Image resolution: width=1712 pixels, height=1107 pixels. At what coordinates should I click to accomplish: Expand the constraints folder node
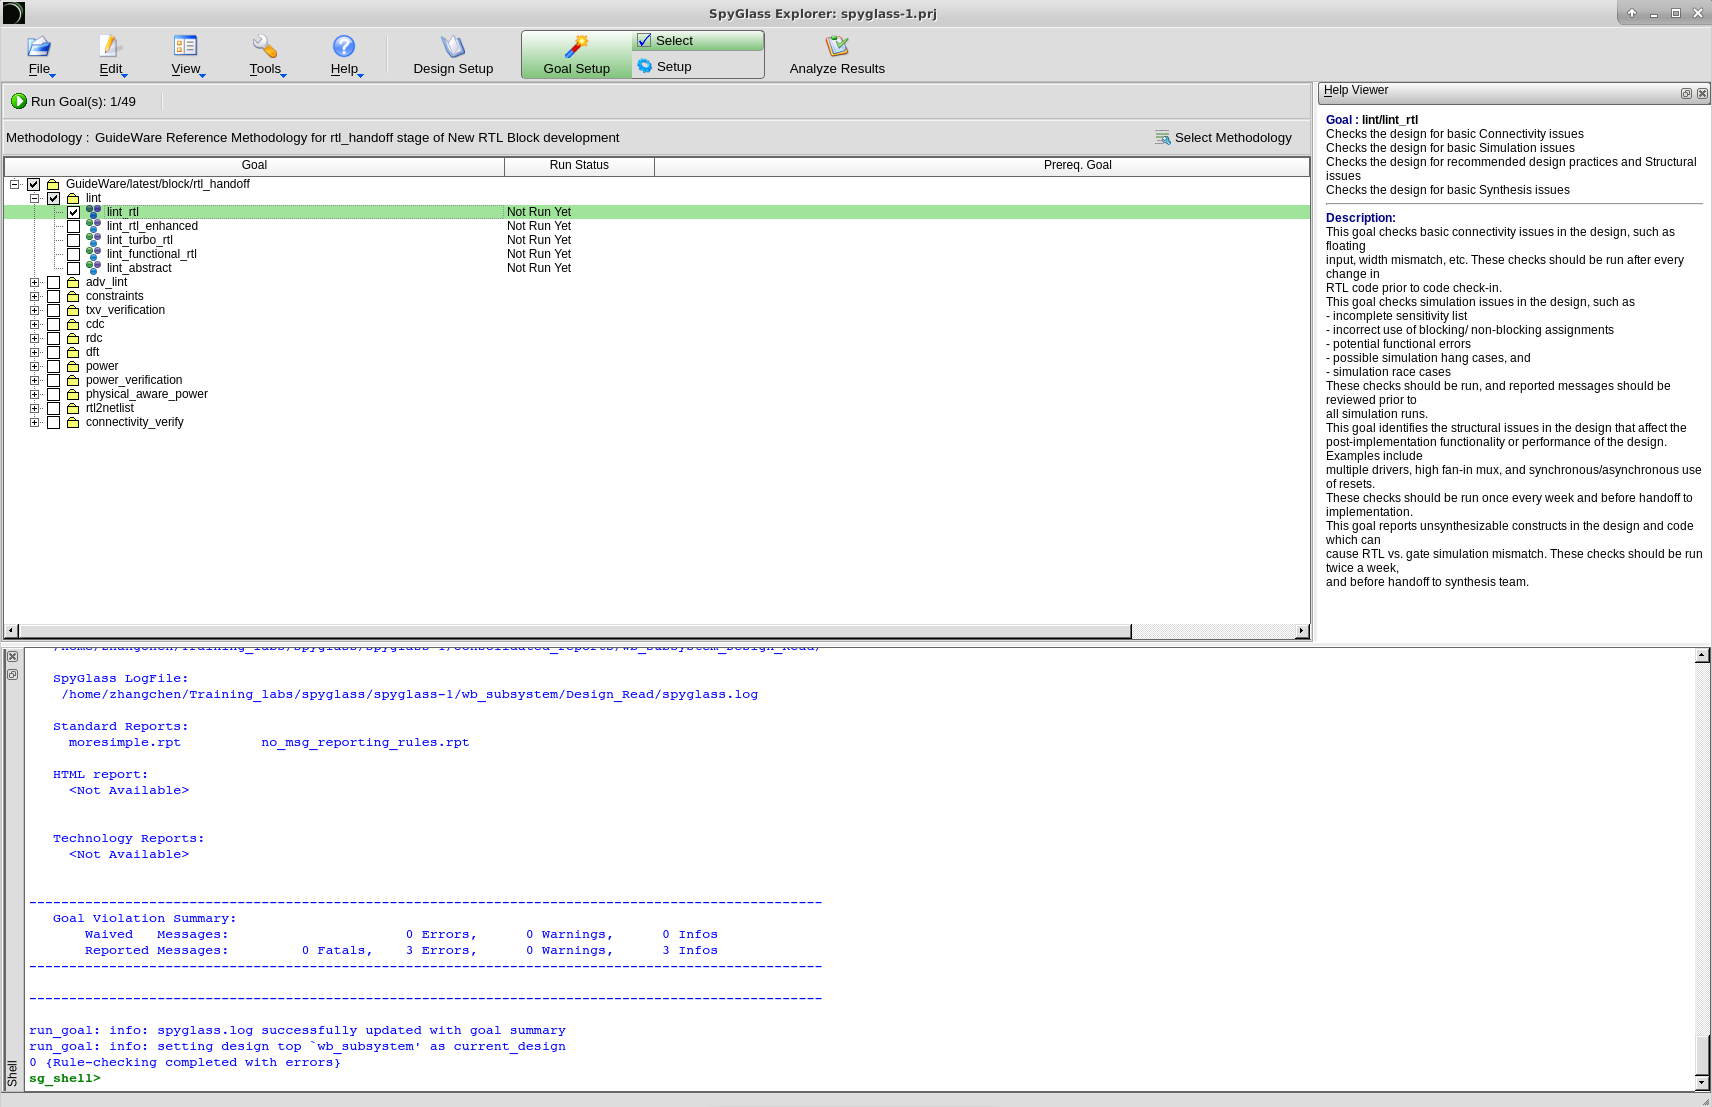pyautogui.click(x=35, y=296)
